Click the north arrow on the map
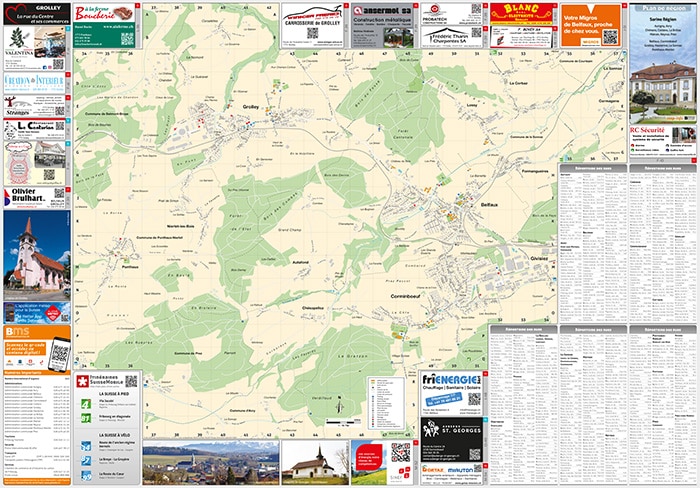Image resolution: width=700 pixels, height=488 pixels. 340,405
